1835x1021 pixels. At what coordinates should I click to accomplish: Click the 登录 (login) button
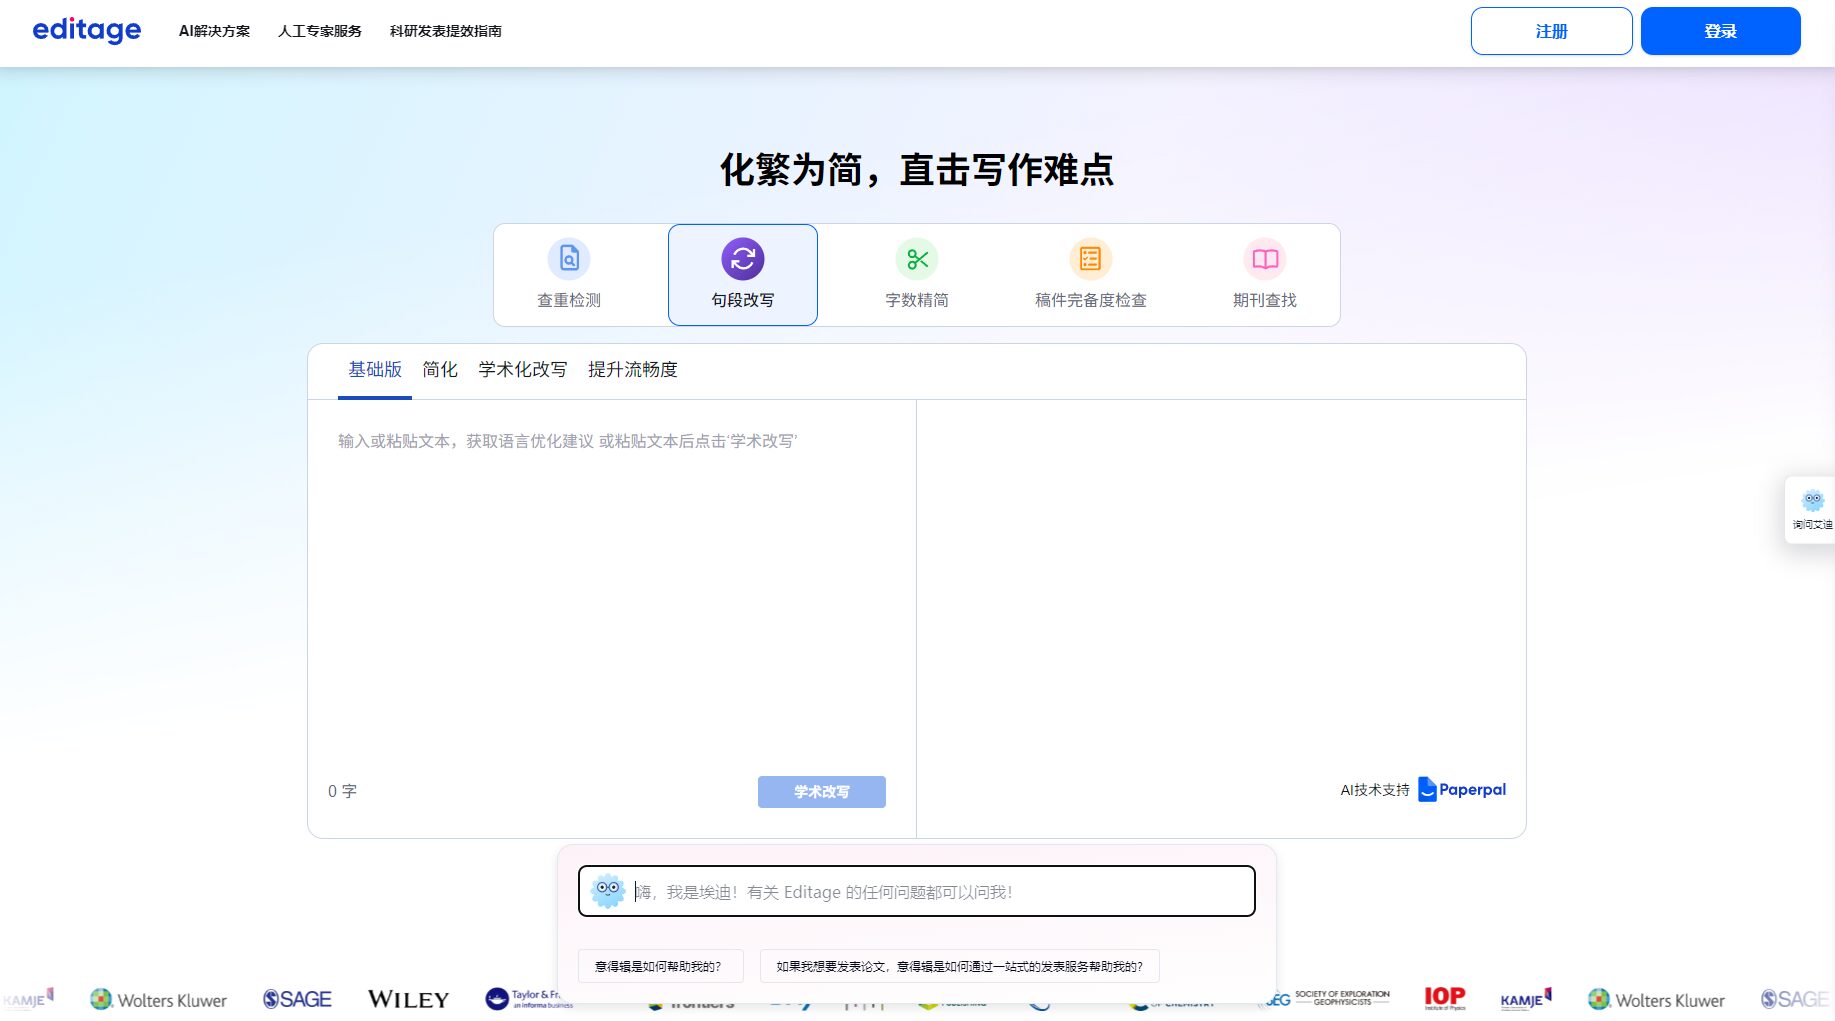[1719, 31]
